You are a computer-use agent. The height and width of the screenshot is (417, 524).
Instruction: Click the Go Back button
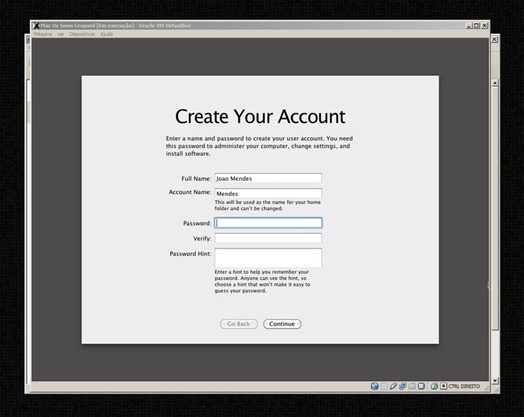(239, 324)
